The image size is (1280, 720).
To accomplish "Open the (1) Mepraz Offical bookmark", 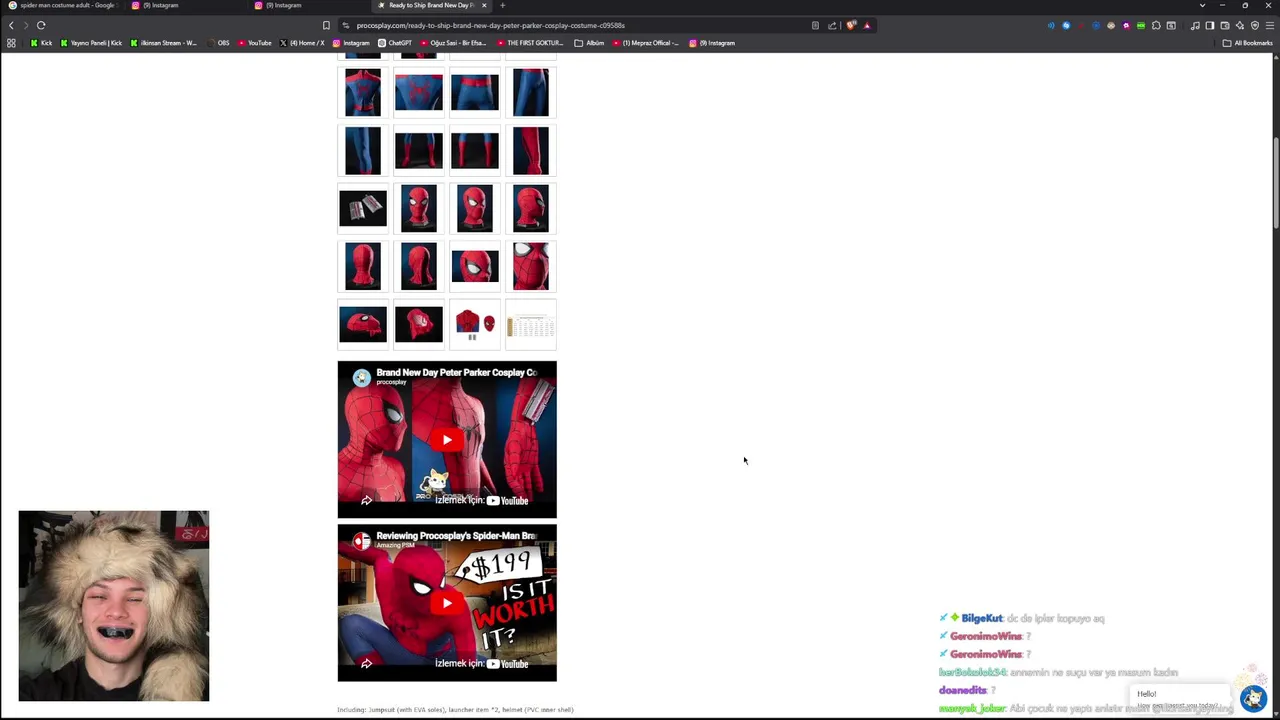I will [645, 43].
